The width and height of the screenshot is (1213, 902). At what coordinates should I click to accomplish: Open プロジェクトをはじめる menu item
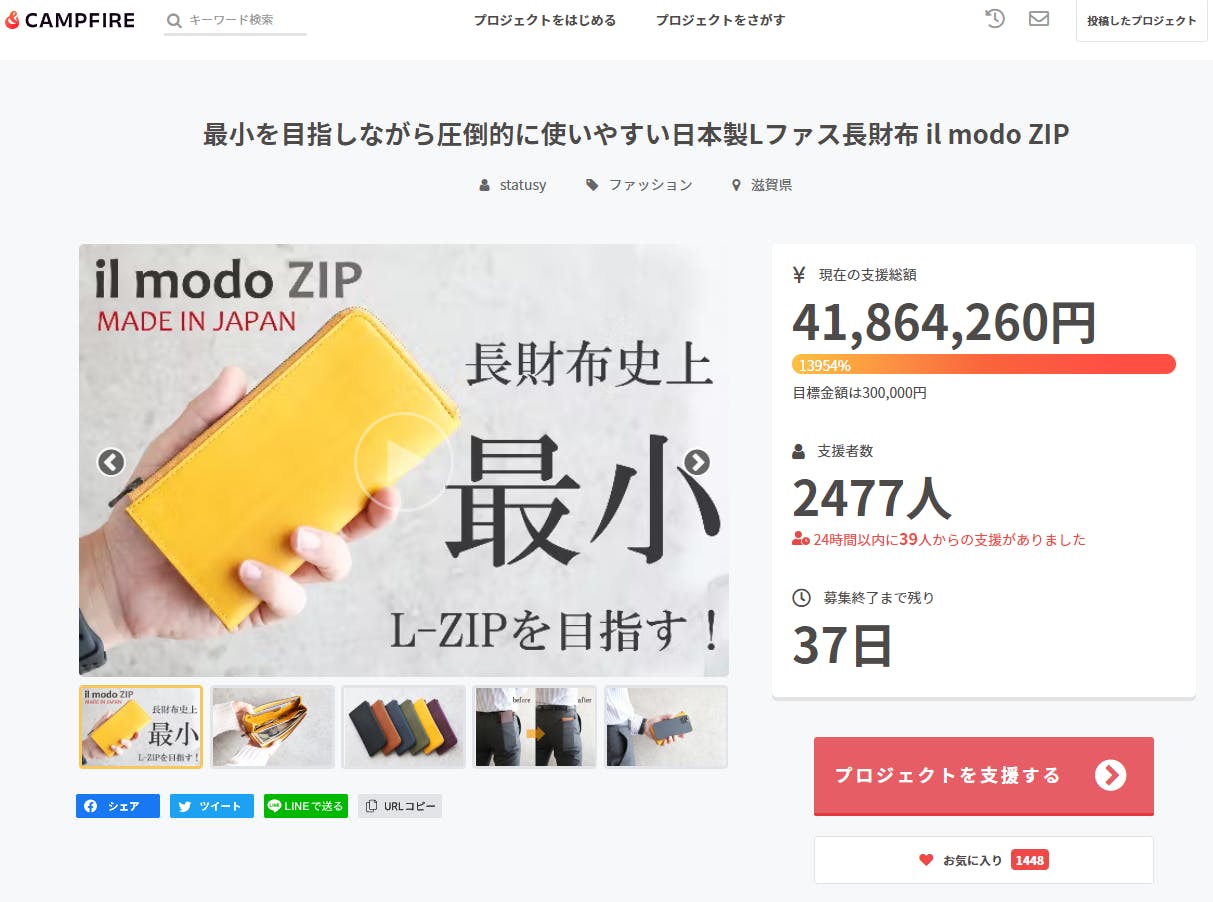[x=545, y=20]
